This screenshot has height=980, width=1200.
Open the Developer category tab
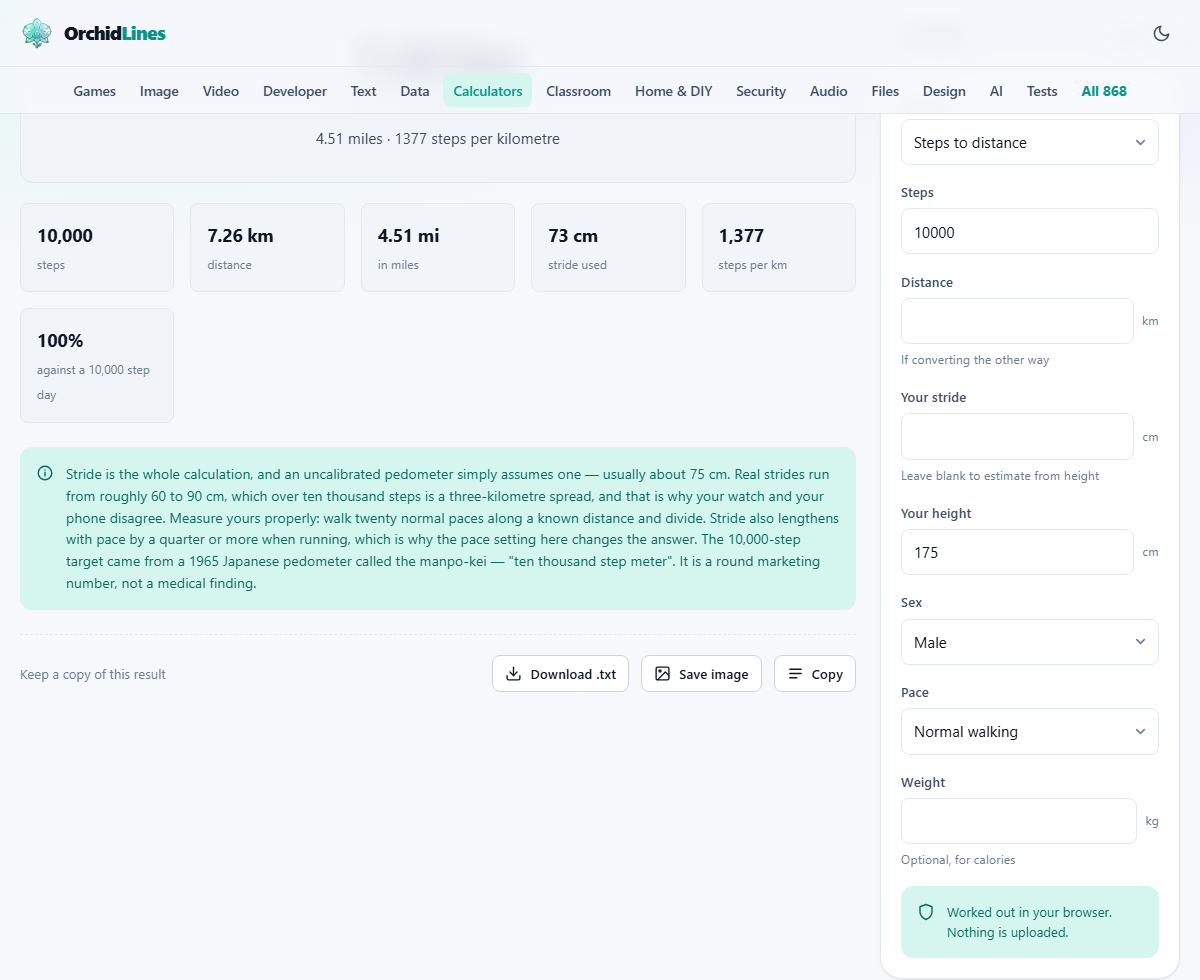tap(295, 91)
